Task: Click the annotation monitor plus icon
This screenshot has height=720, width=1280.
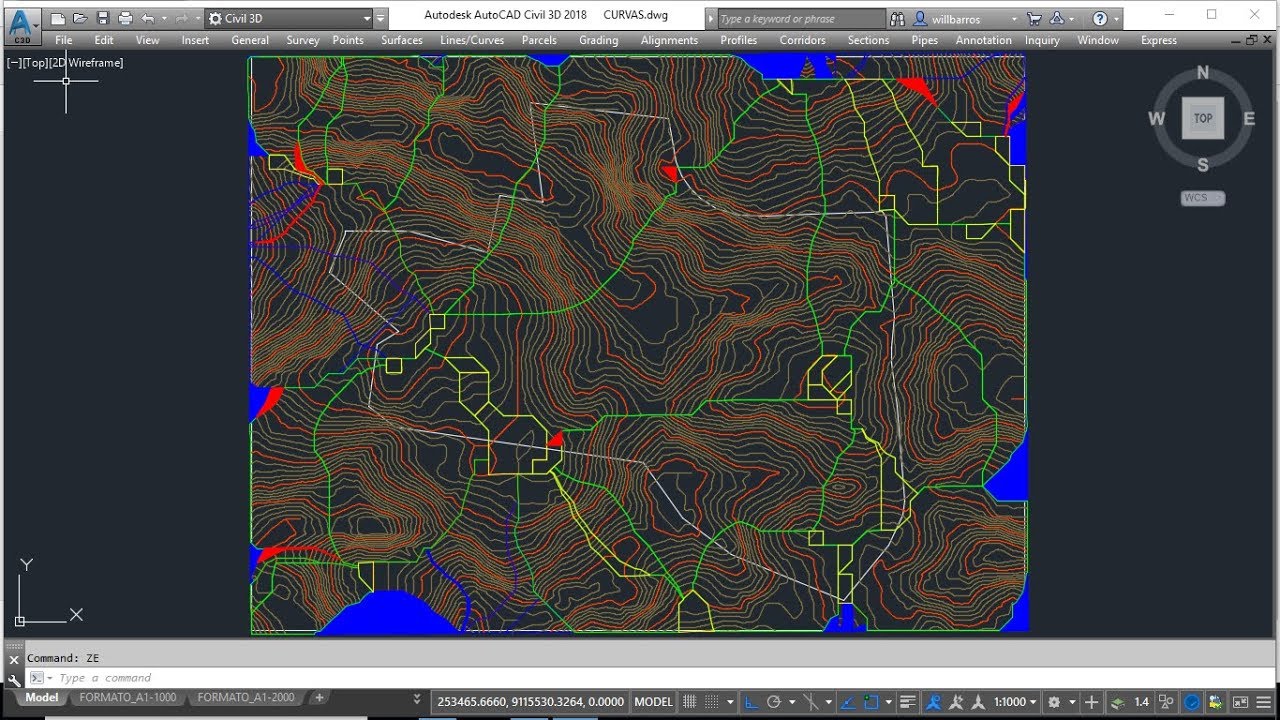Action: click(x=1091, y=702)
